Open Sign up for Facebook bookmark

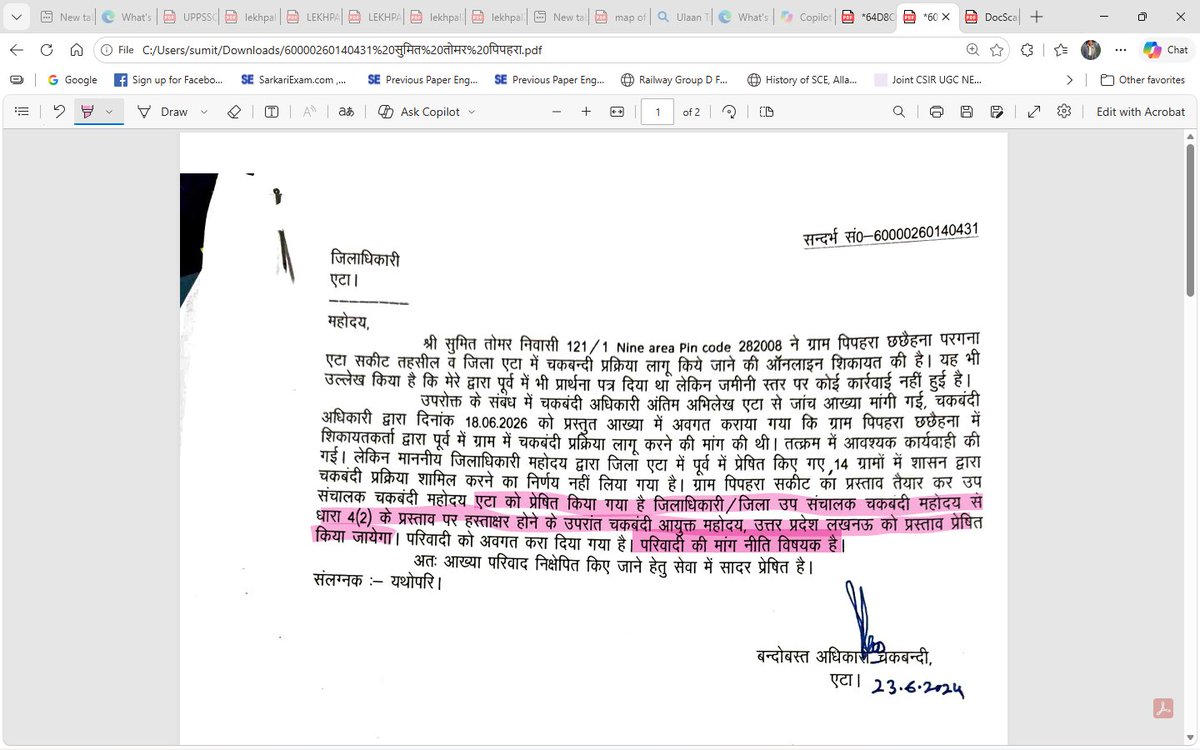click(168, 80)
